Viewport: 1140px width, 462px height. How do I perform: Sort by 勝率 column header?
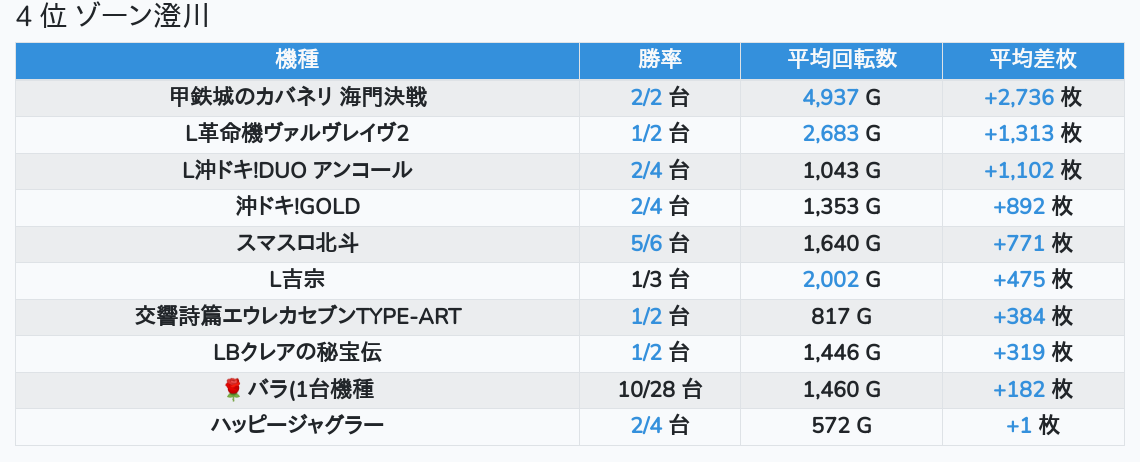[659, 60]
